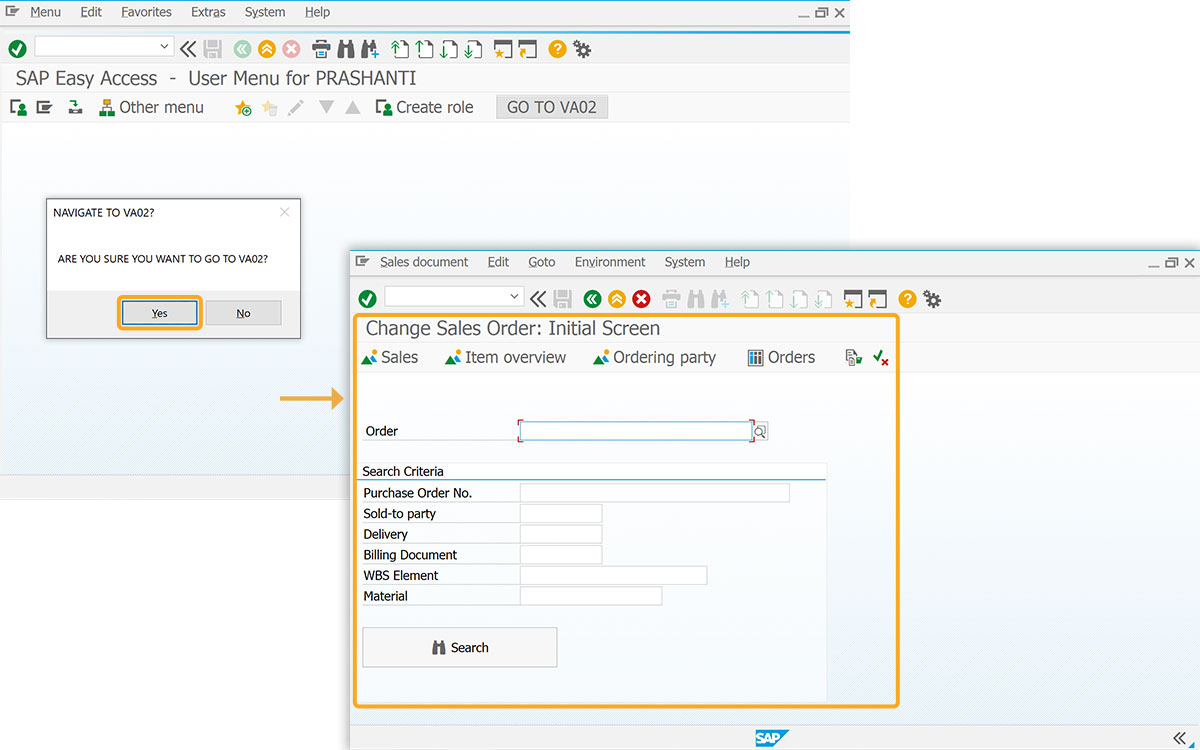Click Print icon in Easy Access toolbar
This screenshot has width=1200, height=750.
click(x=321, y=48)
